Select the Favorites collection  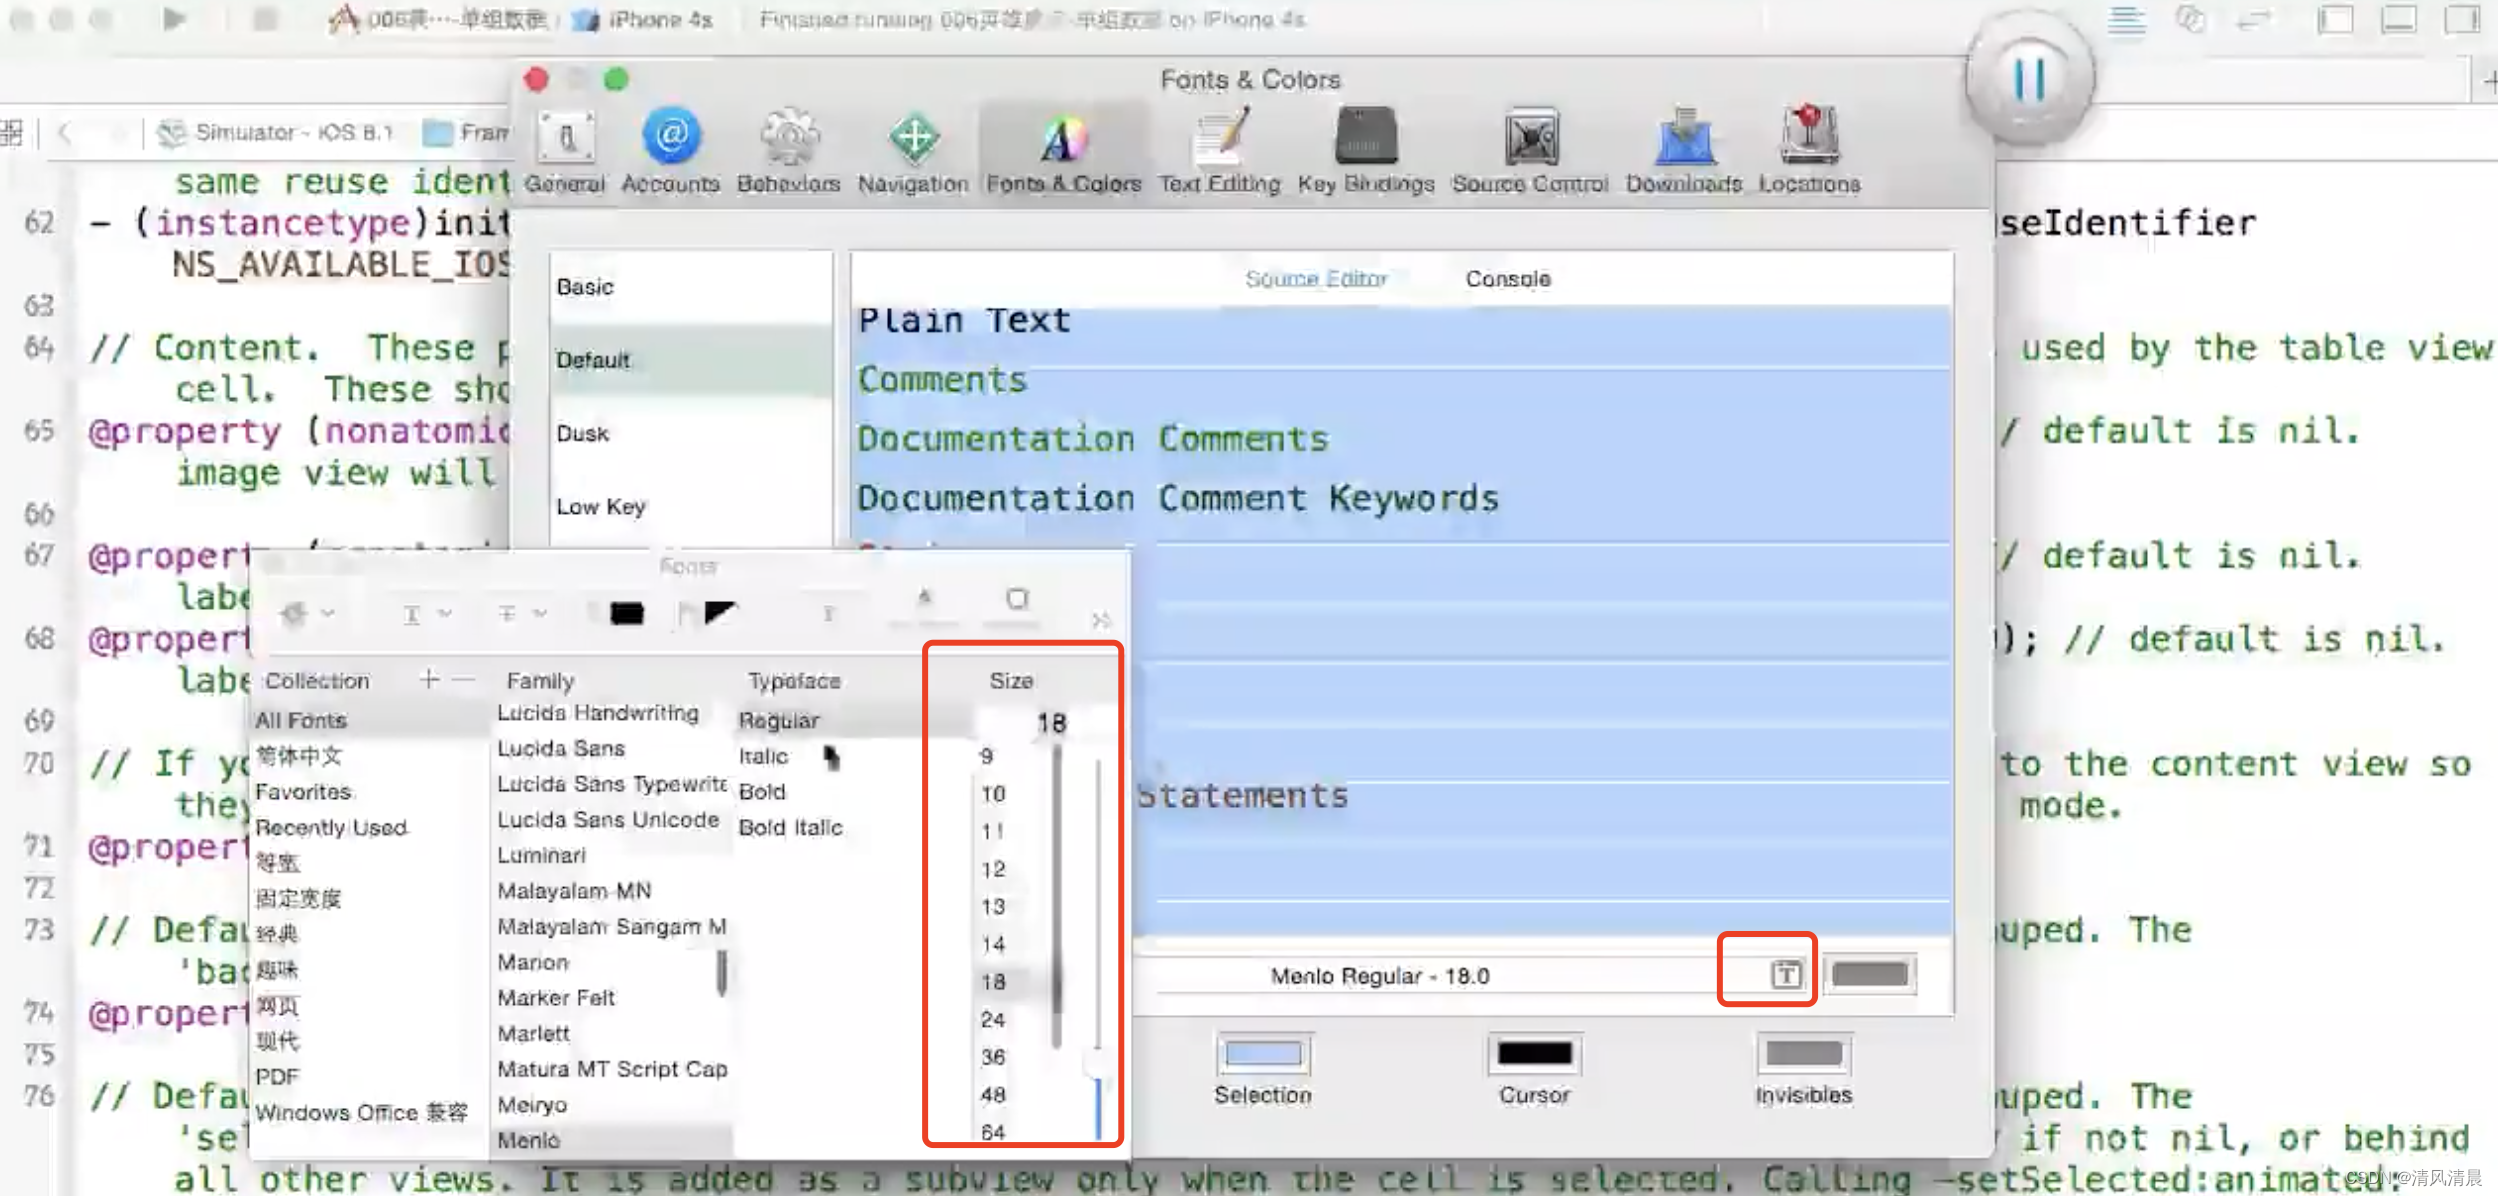coord(370,792)
